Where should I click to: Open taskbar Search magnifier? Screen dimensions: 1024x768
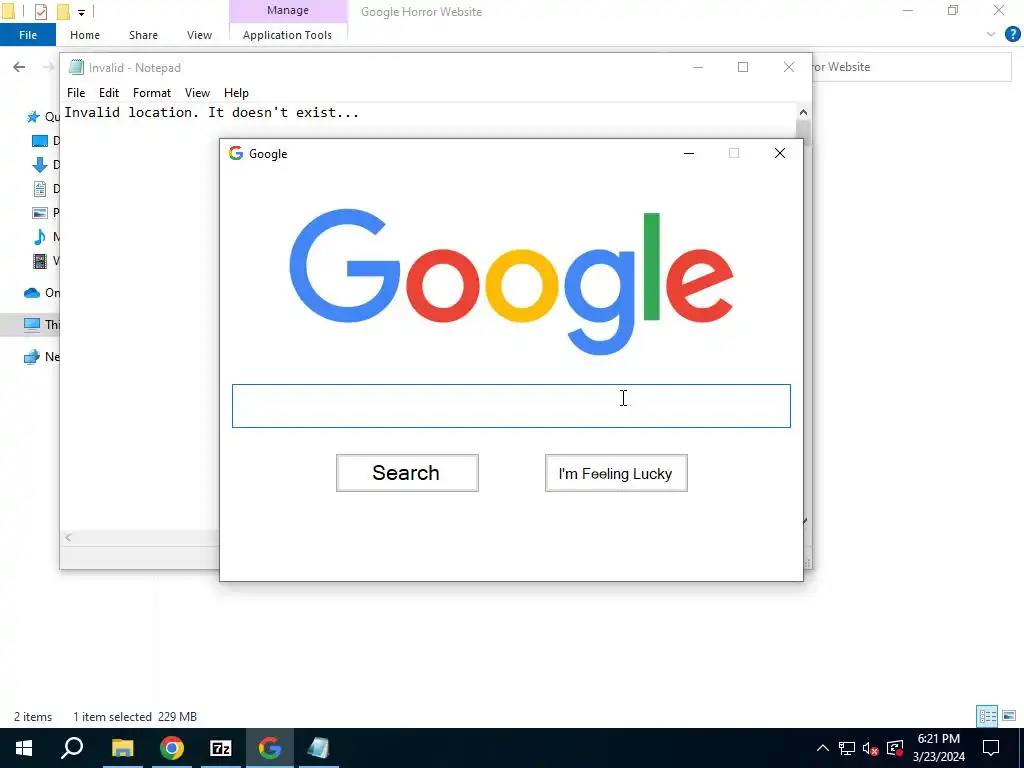point(72,748)
